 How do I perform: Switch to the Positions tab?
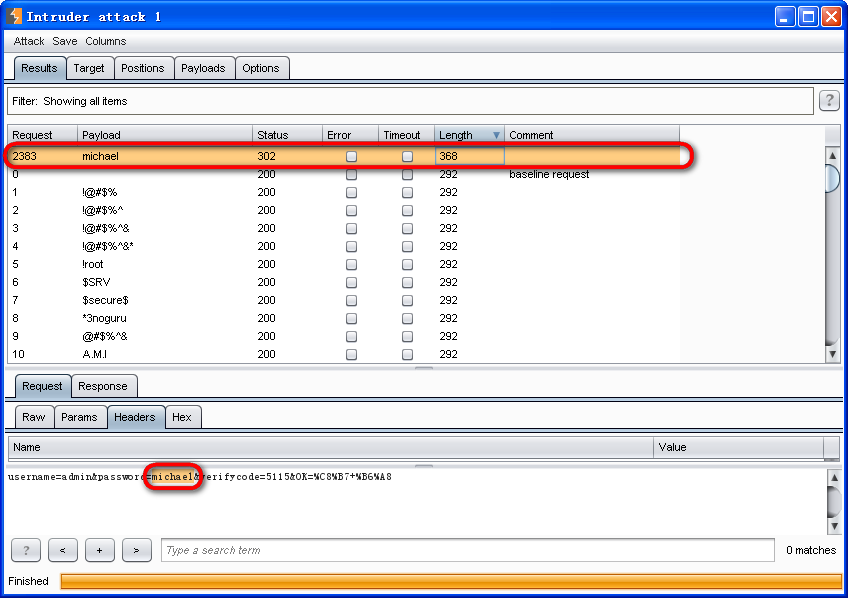pos(143,68)
